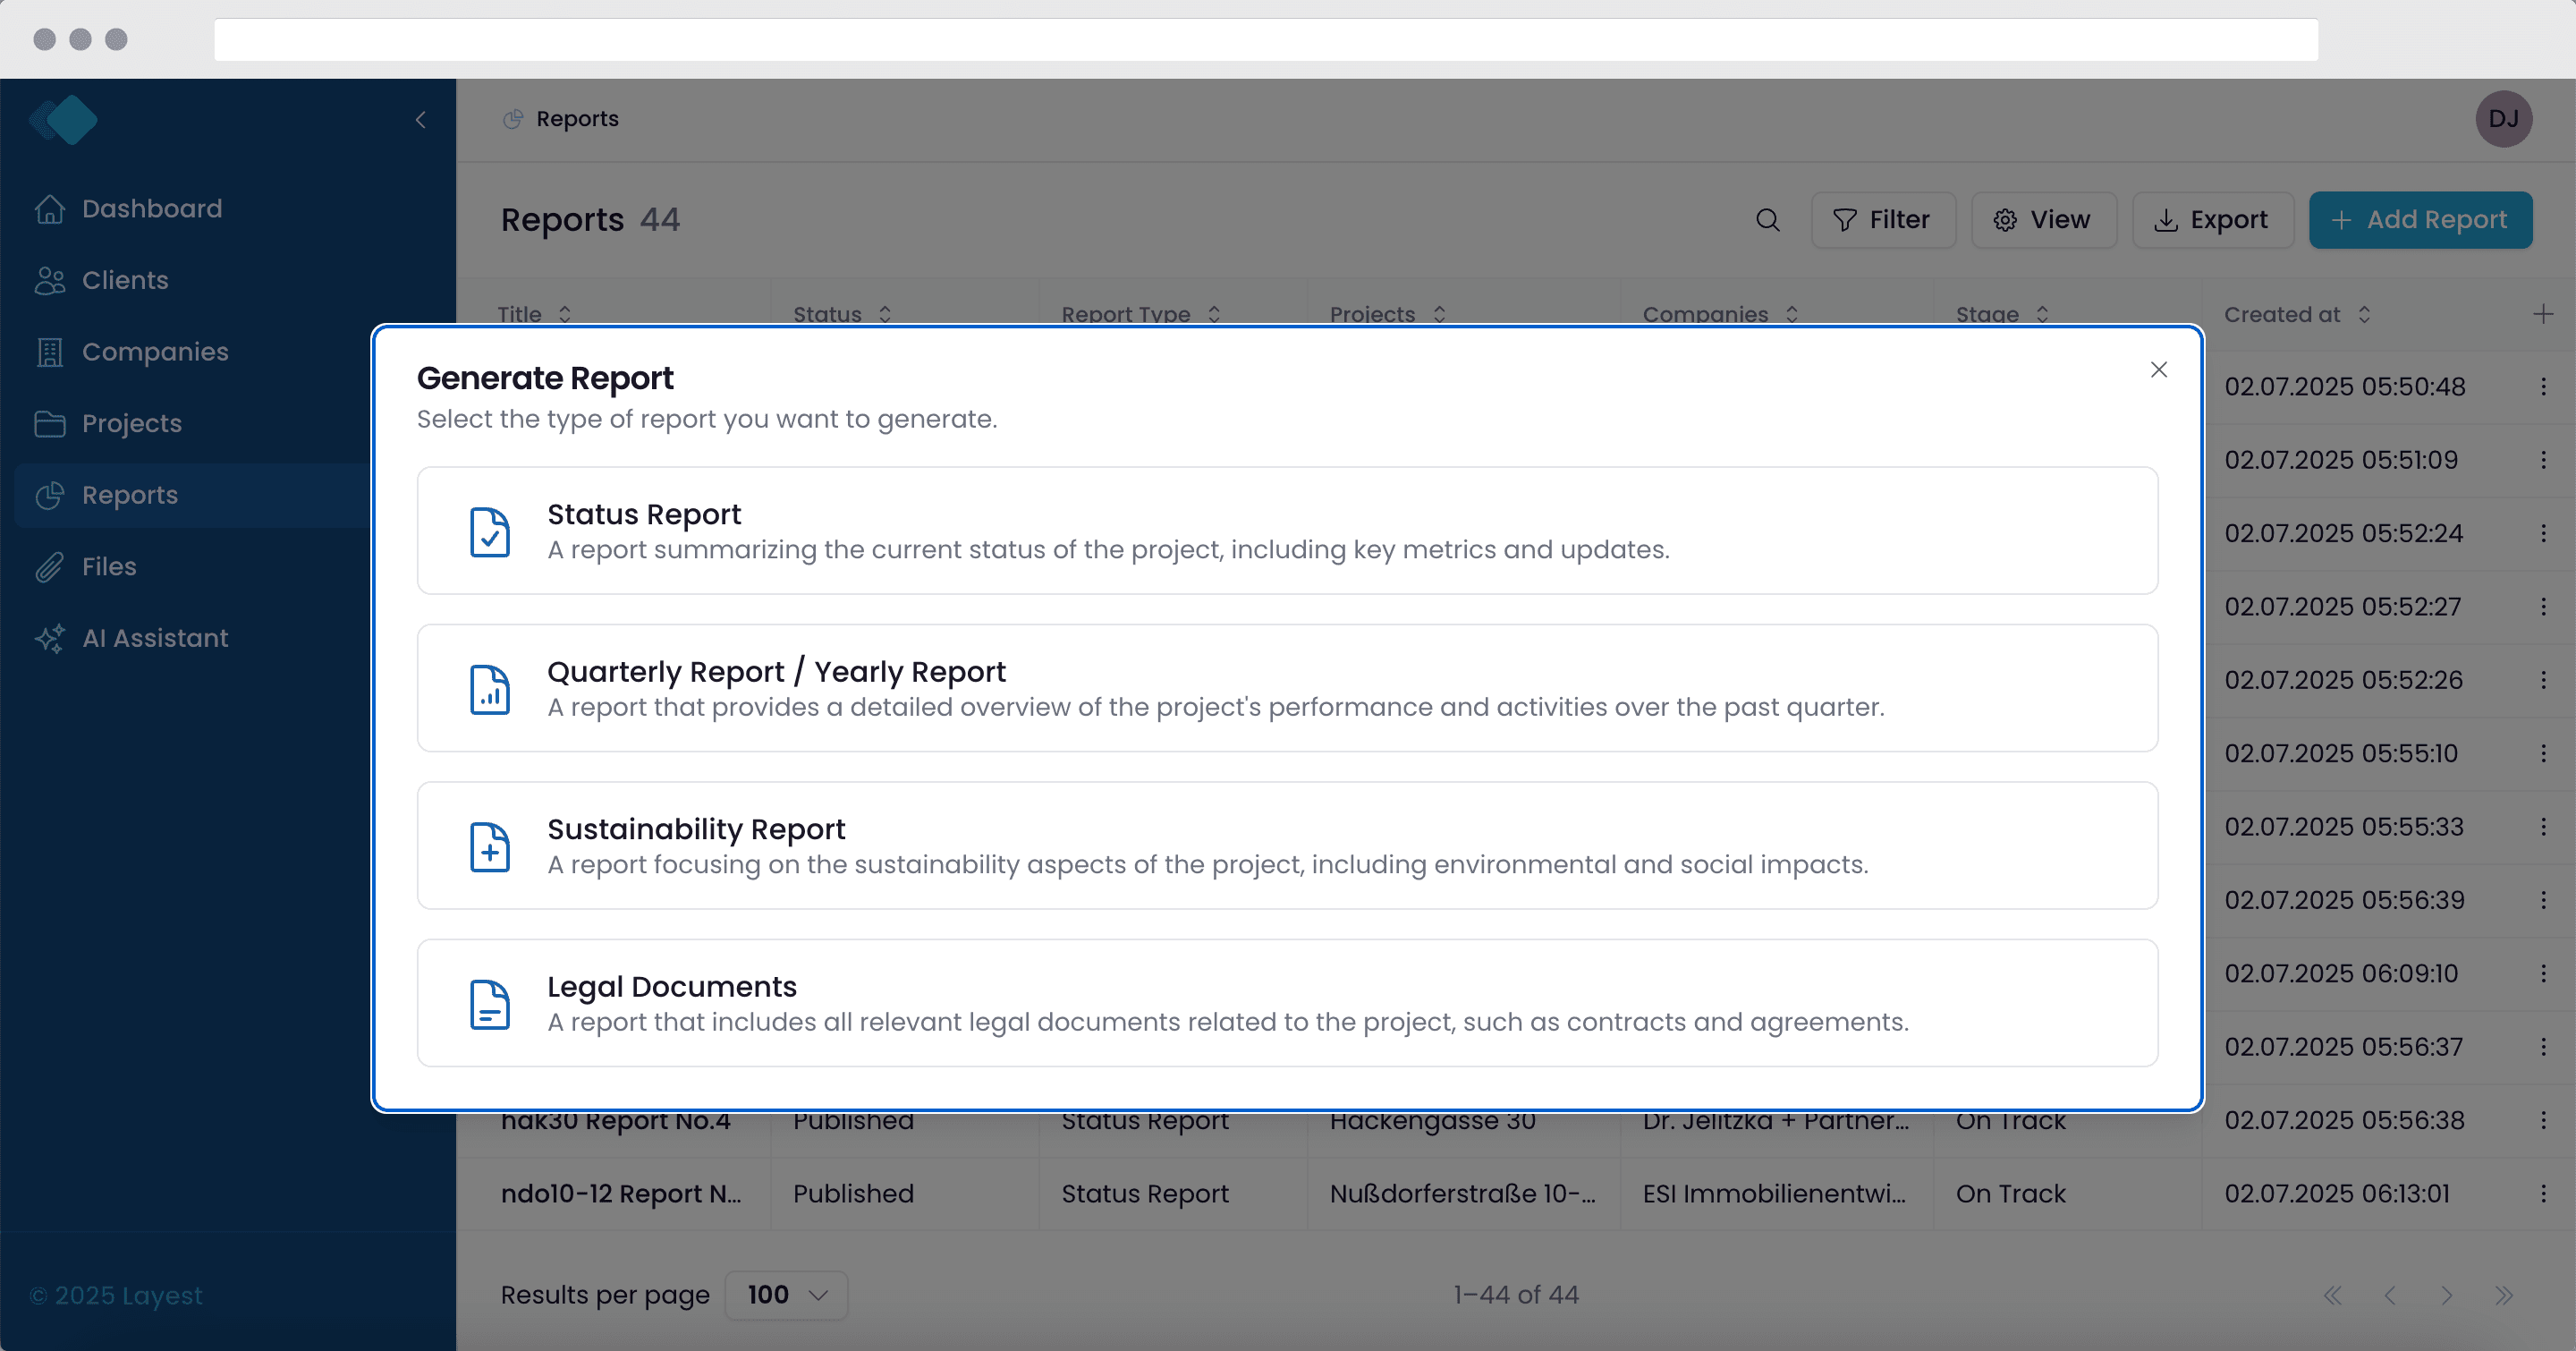Select the Projects folder icon
The width and height of the screenshot is (2576, 1351).
click(x=50, y=423)
